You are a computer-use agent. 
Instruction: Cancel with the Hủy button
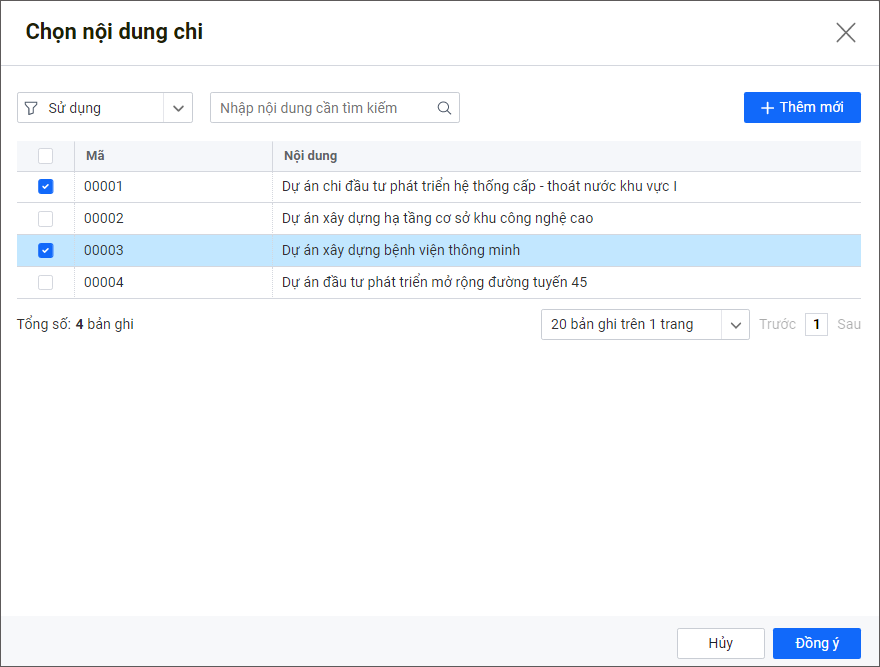coord(720,643)
